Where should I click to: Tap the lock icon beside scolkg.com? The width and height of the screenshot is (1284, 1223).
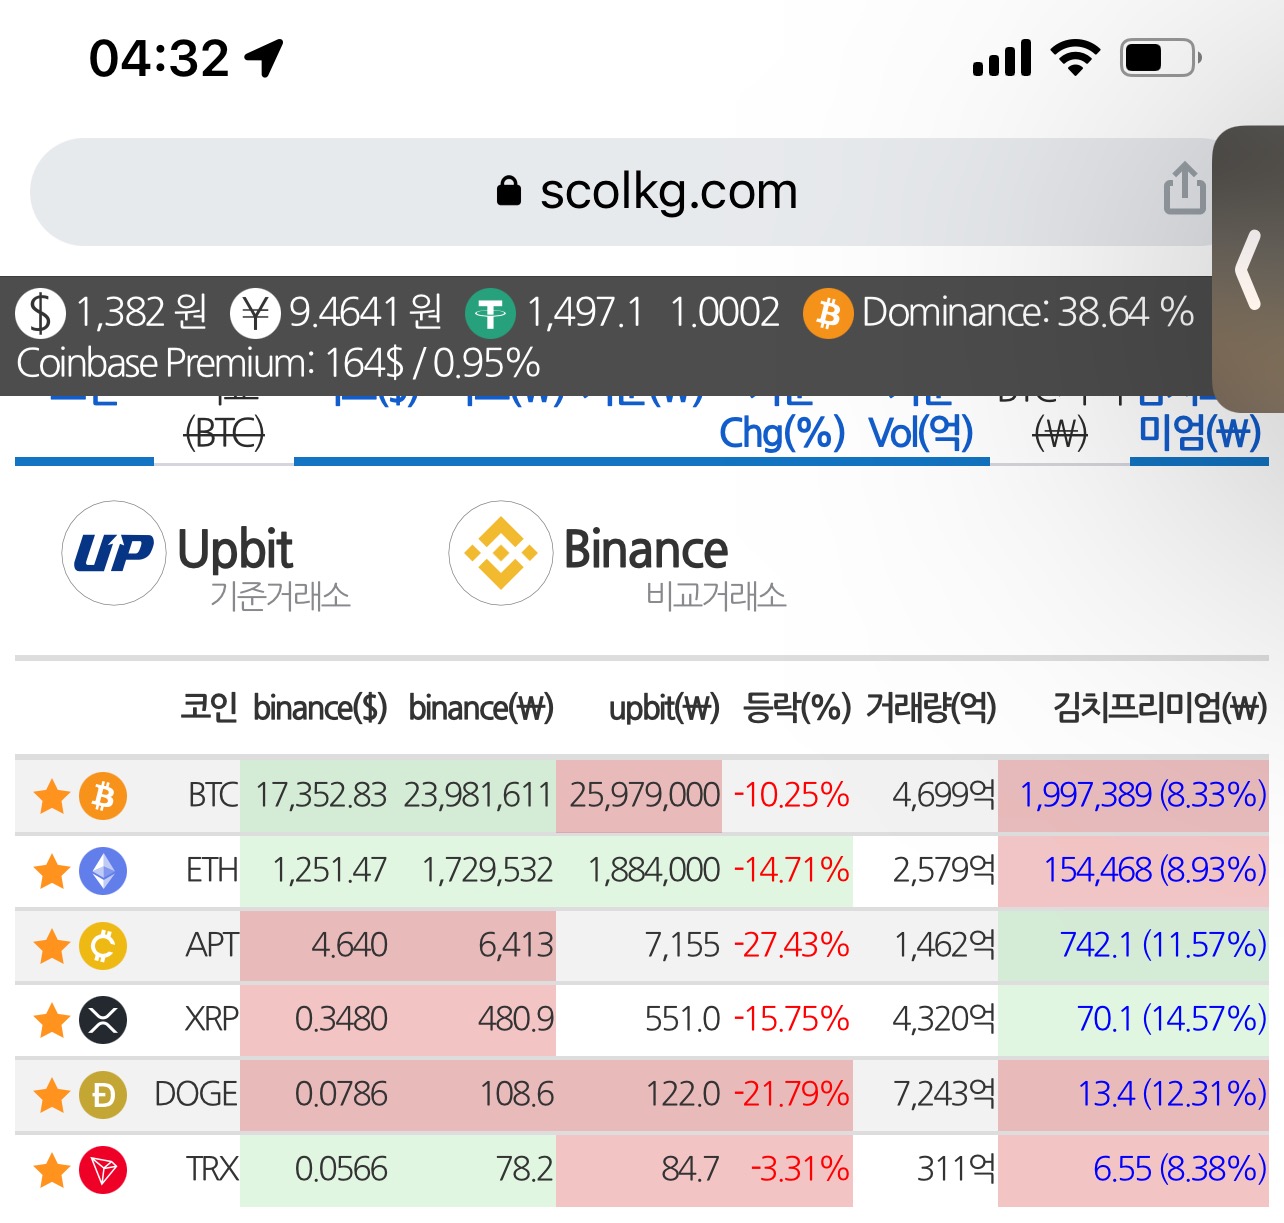[x=509, y=190]
